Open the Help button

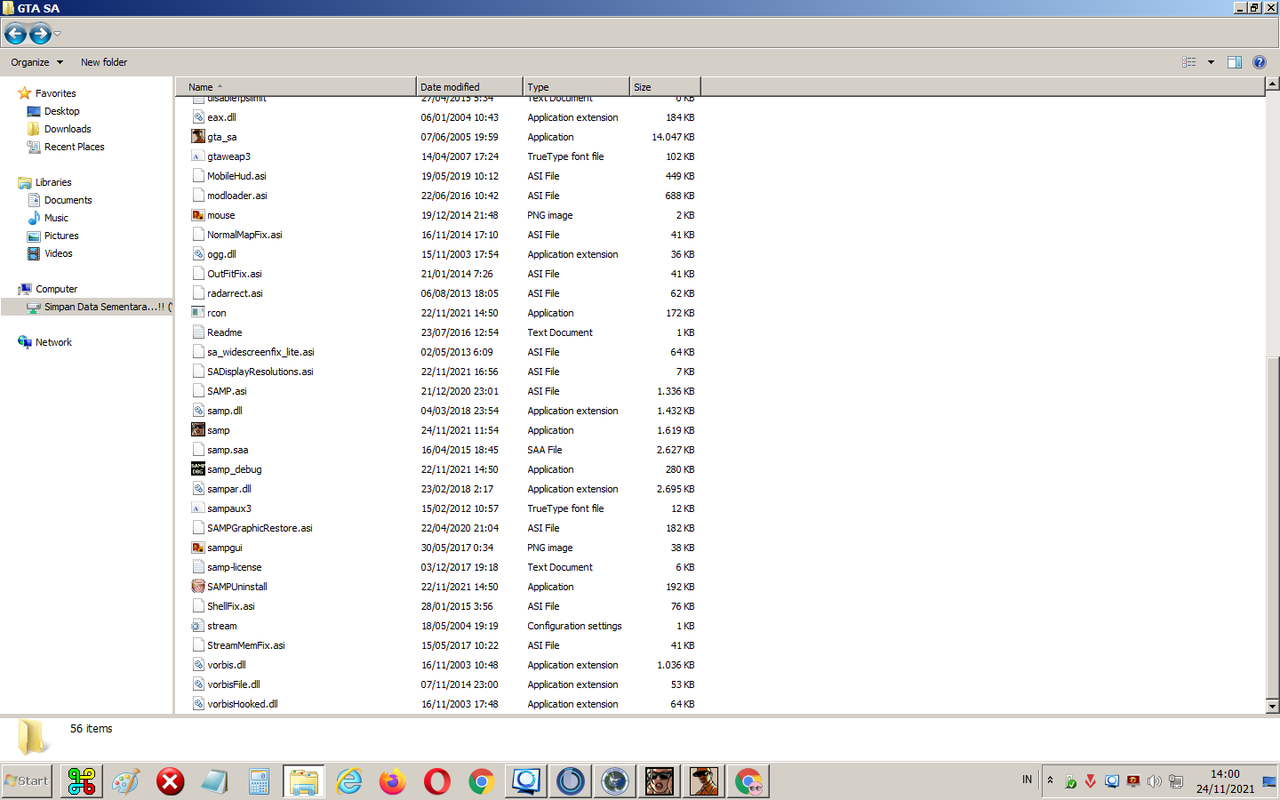[1260, 62]
